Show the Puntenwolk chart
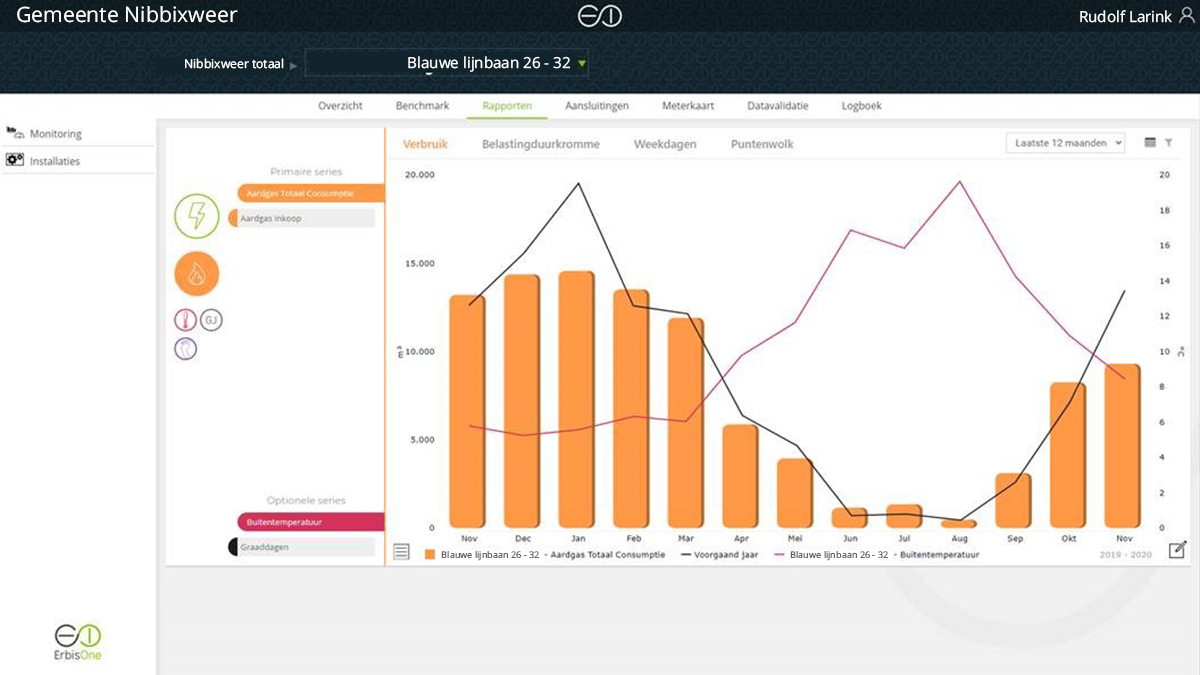Screen dimensions: 1200x675 762,144
